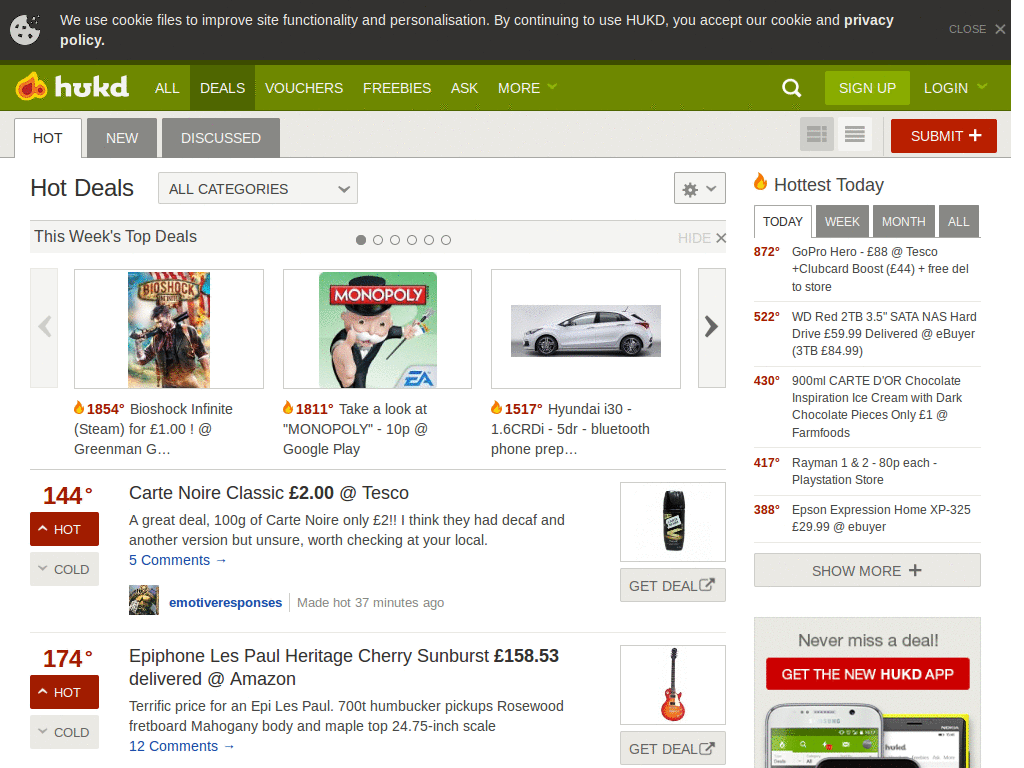
Task: Select fifth carousel page dot
Action: click(x=428, y=240)
